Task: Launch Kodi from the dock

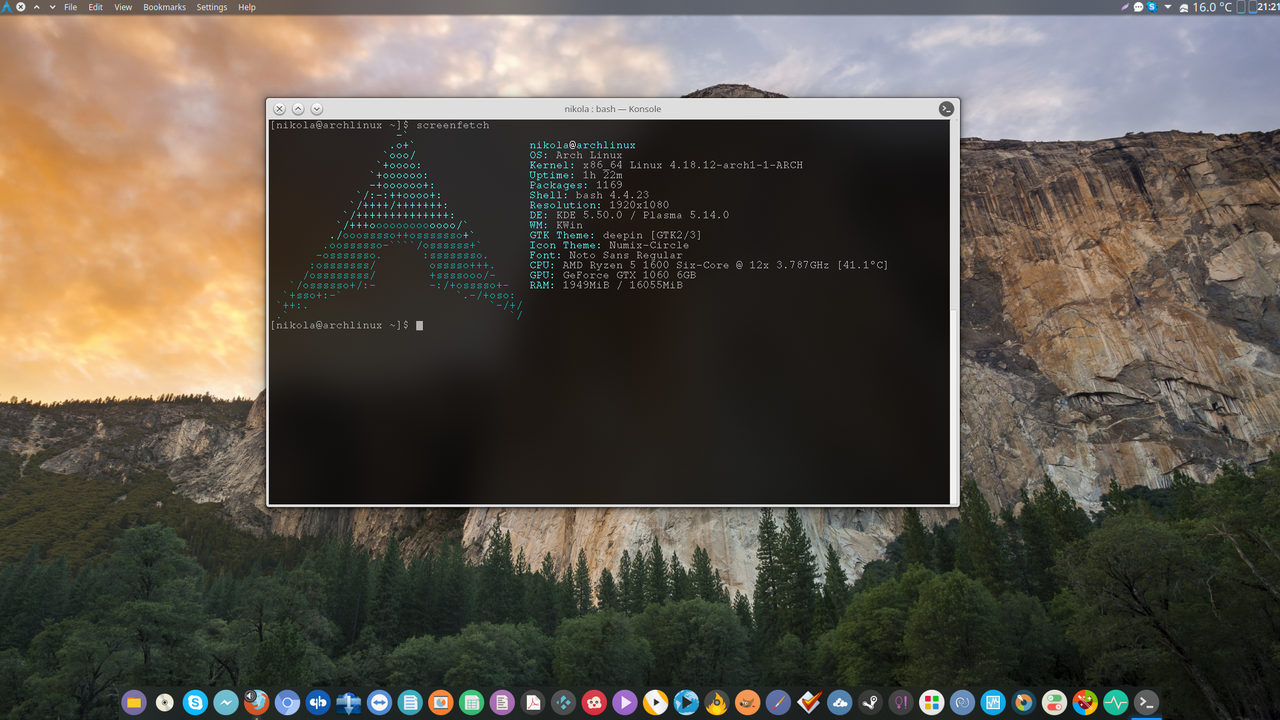Action: coord(563,703)
